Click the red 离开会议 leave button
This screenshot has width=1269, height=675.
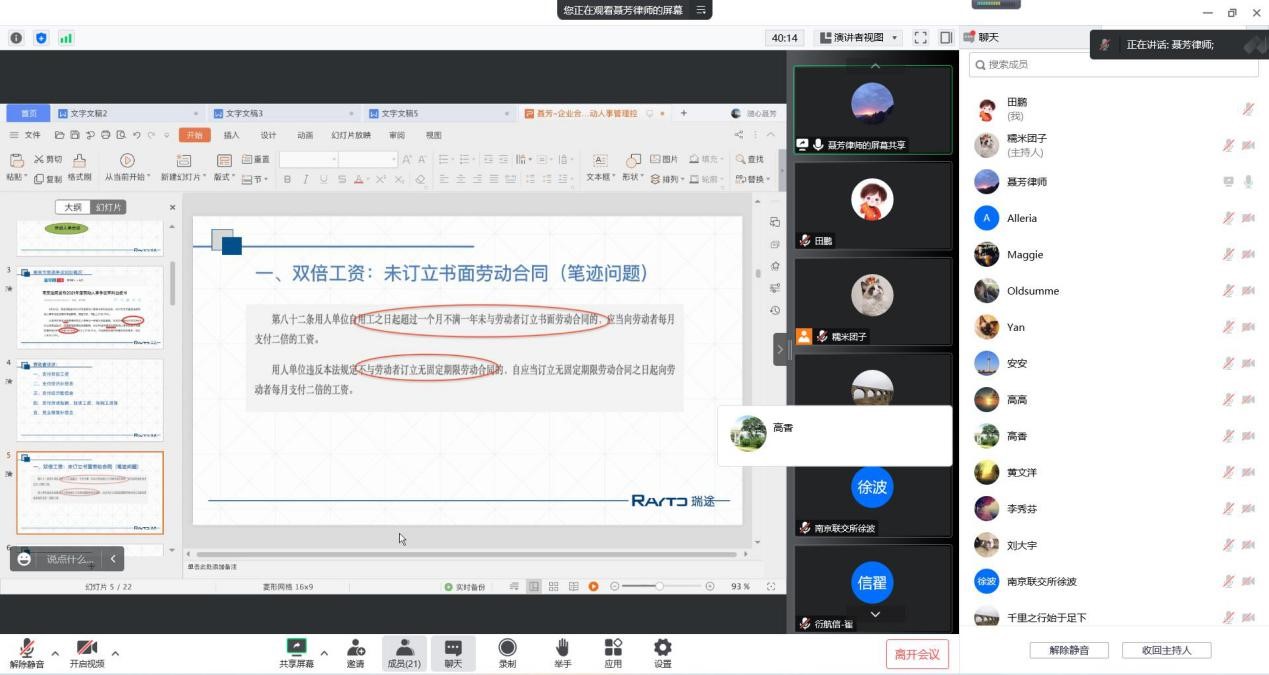pos(917,654)
